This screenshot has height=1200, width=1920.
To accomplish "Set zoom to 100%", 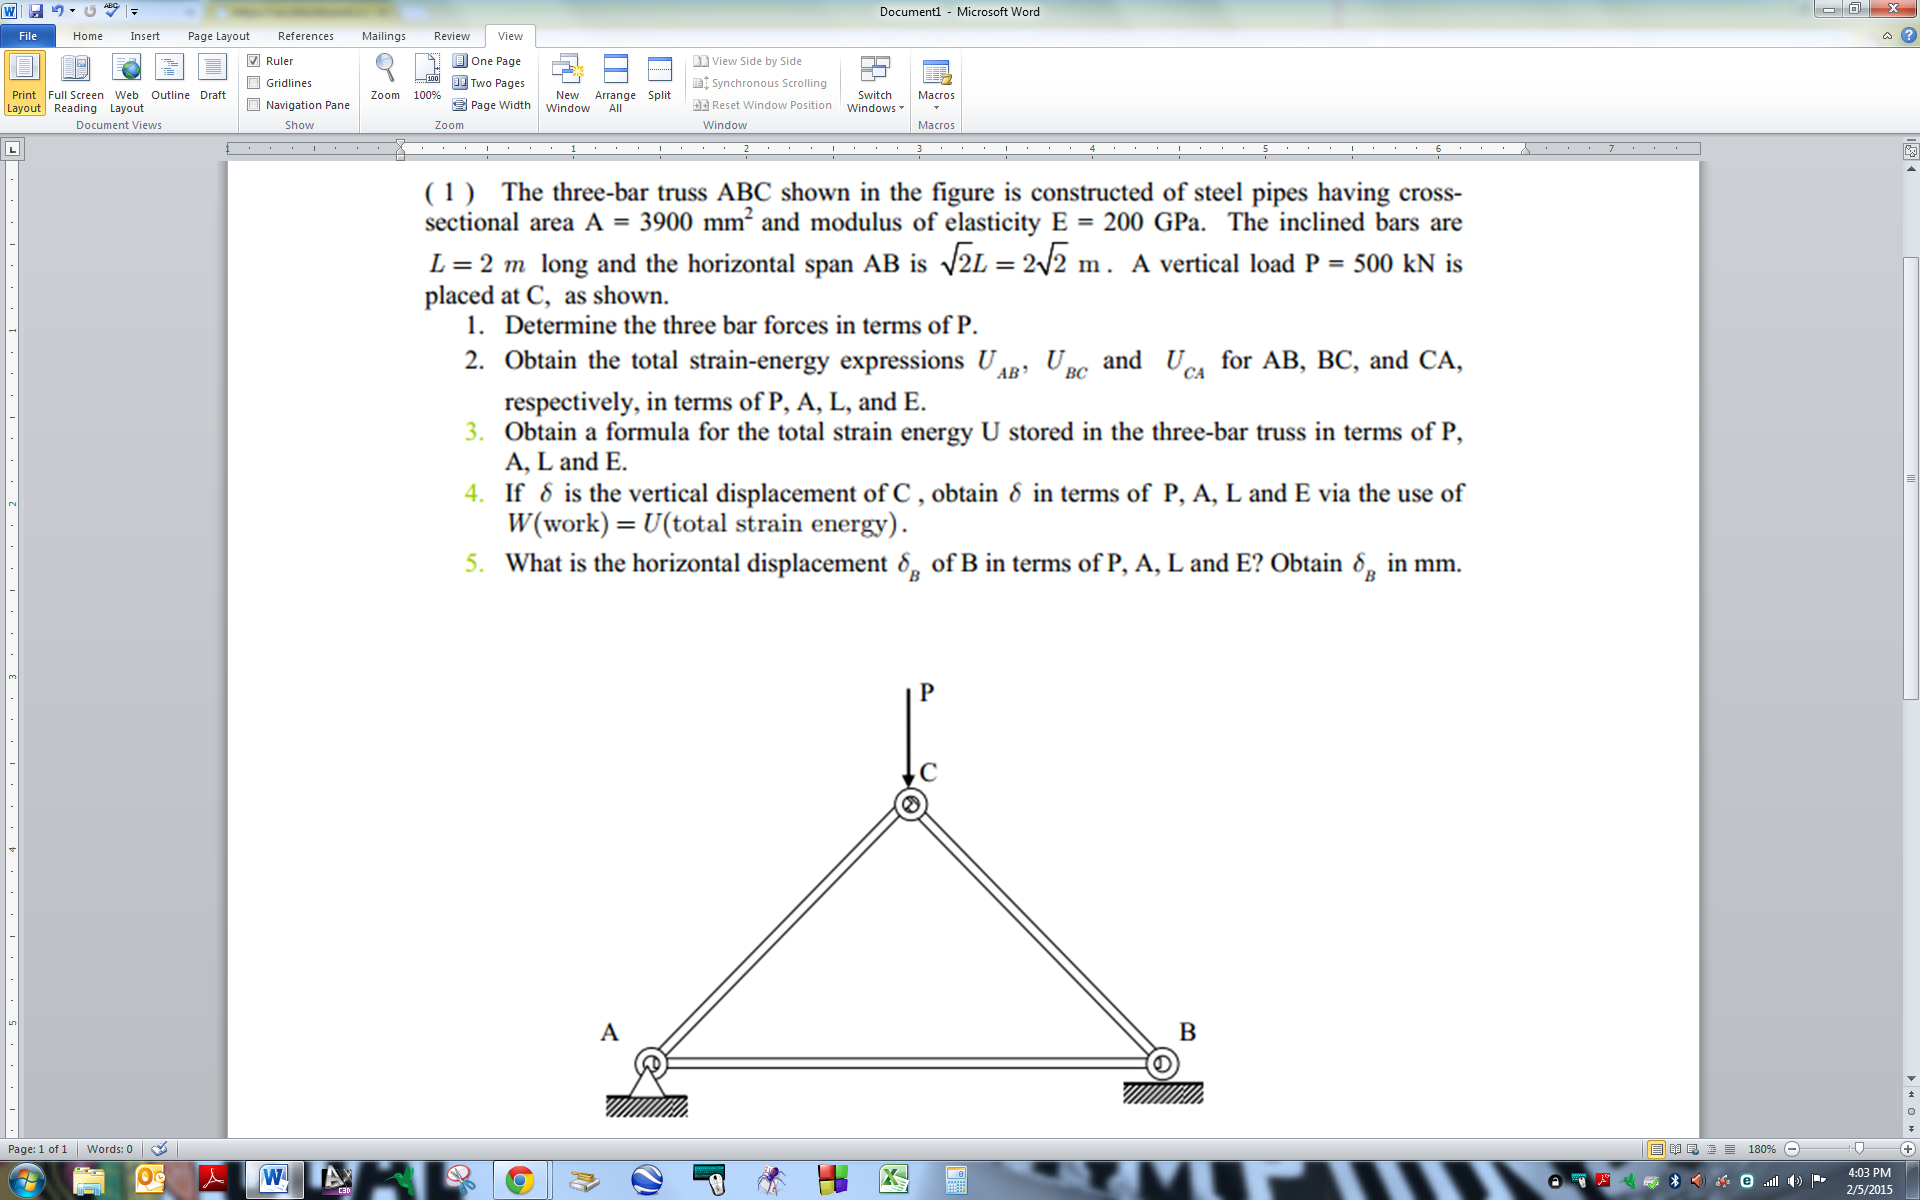I will click(x=426, y=82).
